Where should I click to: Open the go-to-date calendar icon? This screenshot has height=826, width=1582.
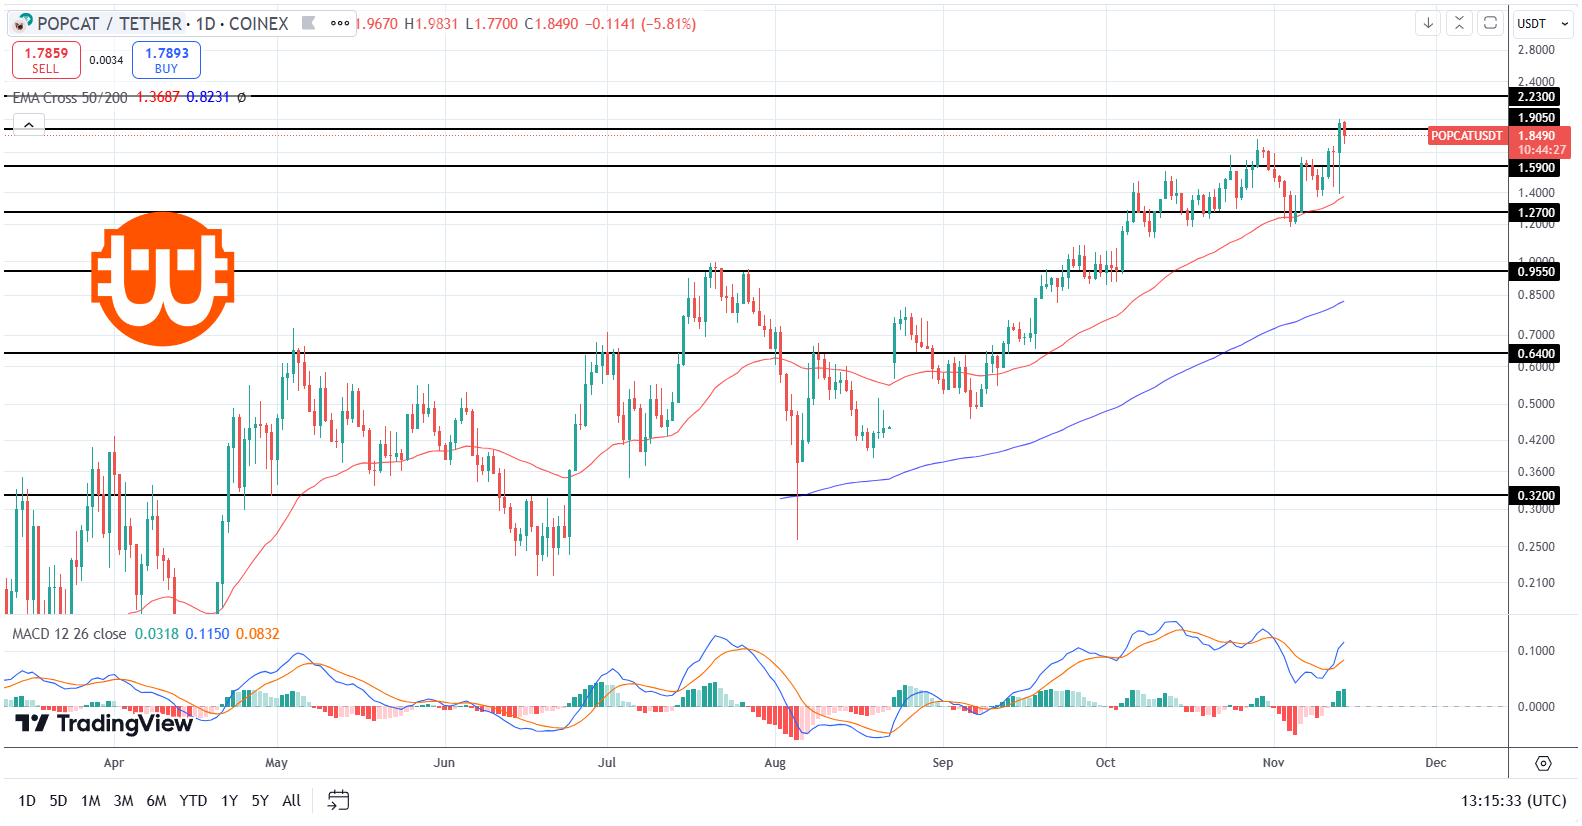(338, 800)
